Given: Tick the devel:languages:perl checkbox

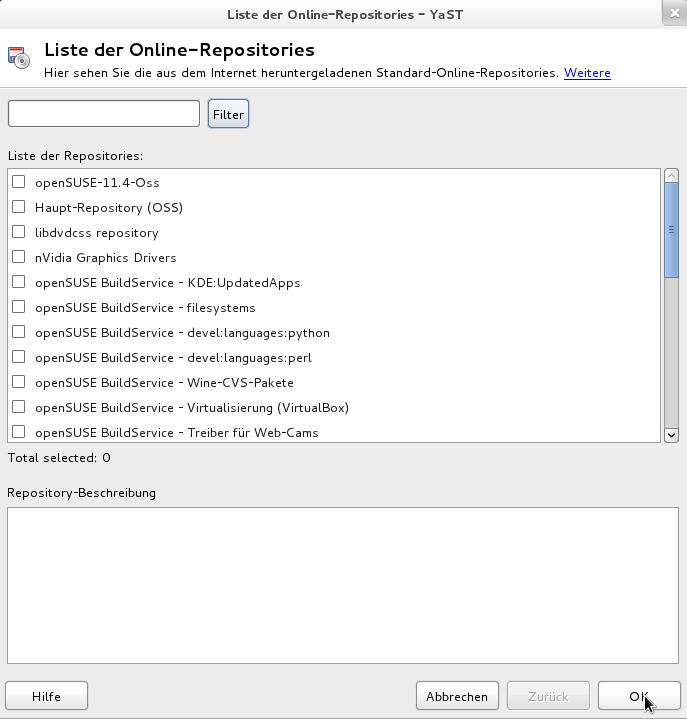Looking at the screenshot, I should coord(18,357).
